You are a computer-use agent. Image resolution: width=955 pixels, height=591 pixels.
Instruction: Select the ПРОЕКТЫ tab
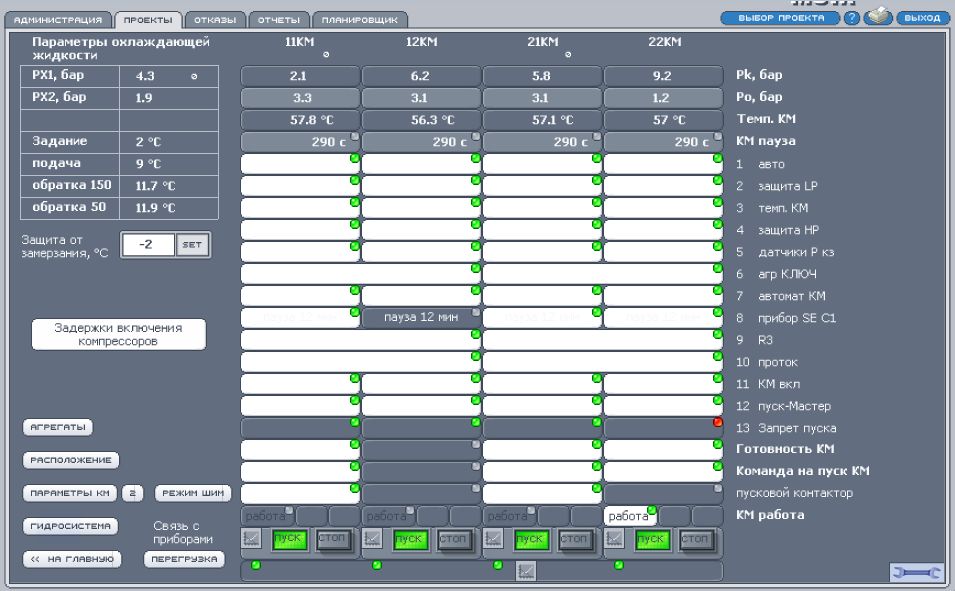click(148, 20)
